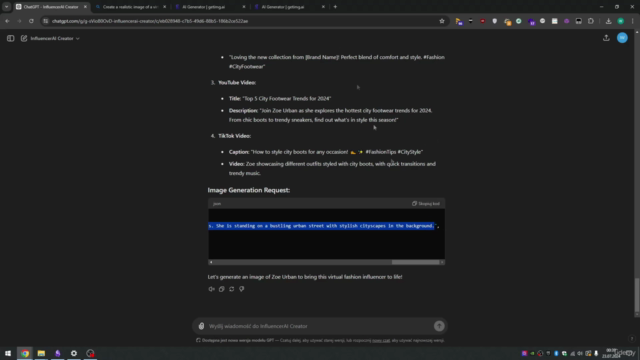This screenshot has width=640, height=360.
Task: Go back to the previous page
Action: coord(7,21)
